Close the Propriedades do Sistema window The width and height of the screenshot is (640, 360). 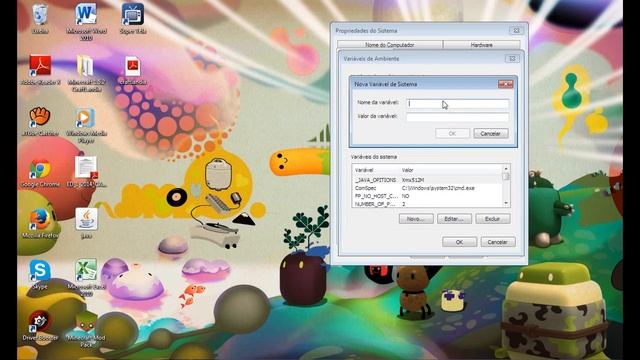(x=516, y=31)
